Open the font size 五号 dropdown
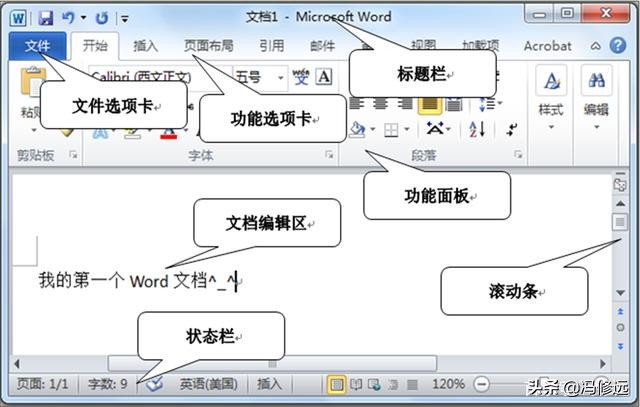Screen dimensions: 640x407 click(x=281, y=77)
